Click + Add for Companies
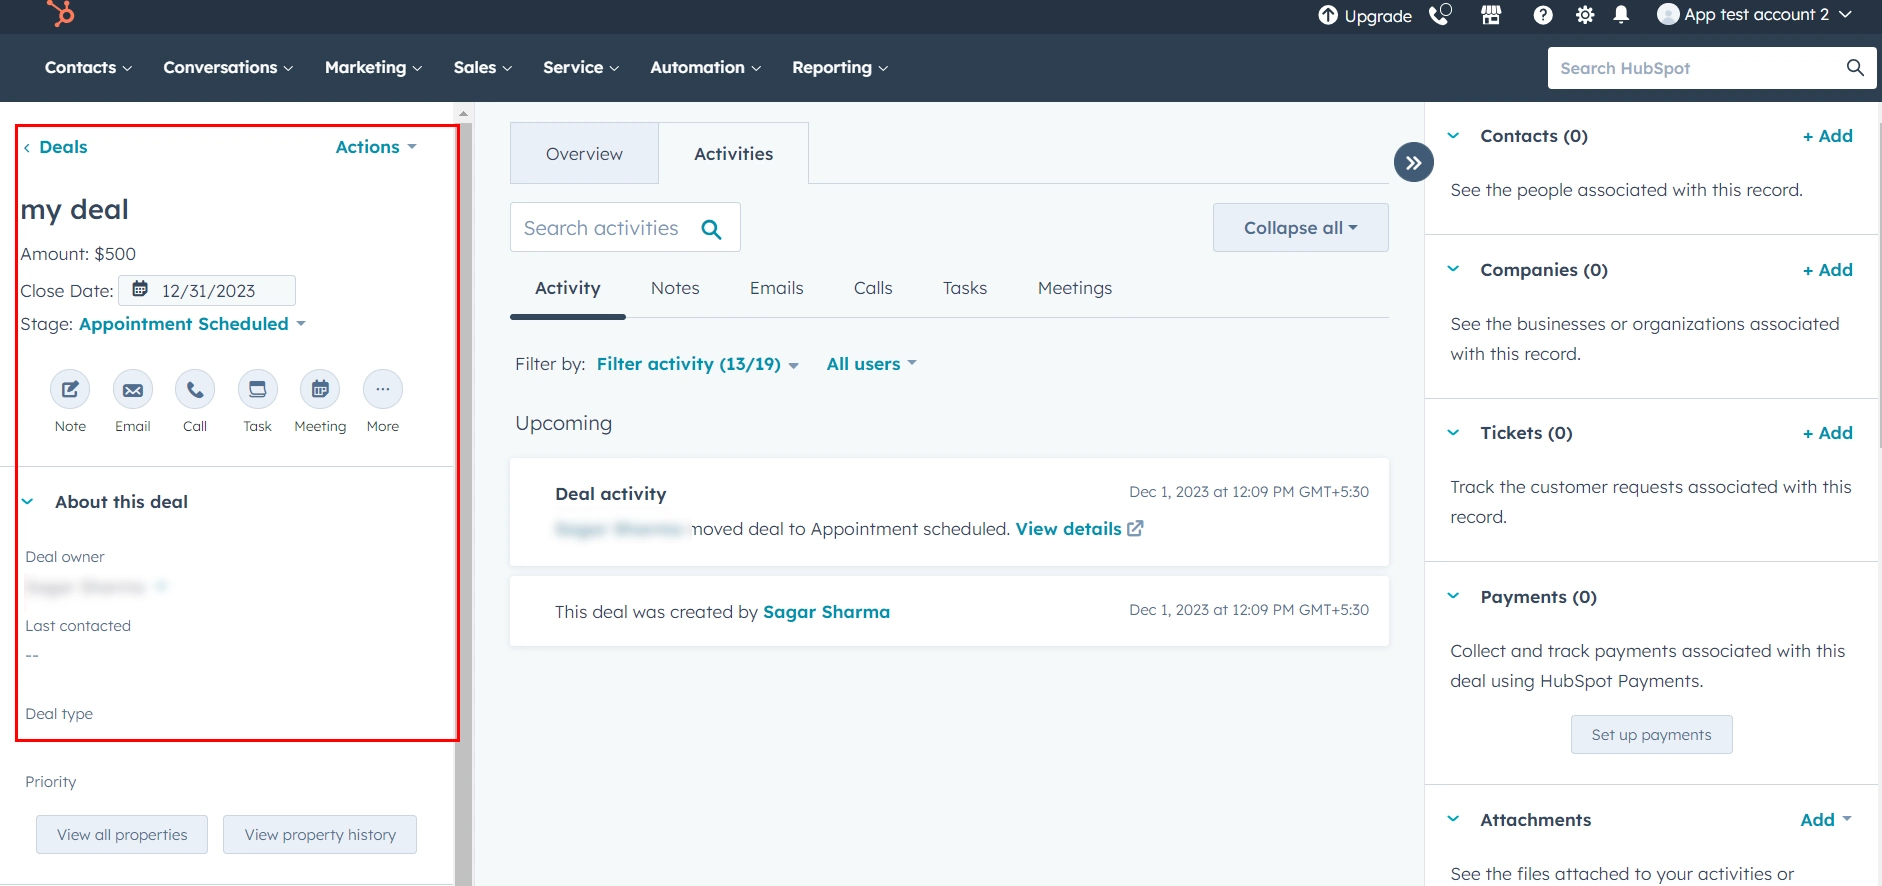The height and width of the screenshot is (886, 1882). 1828,270
